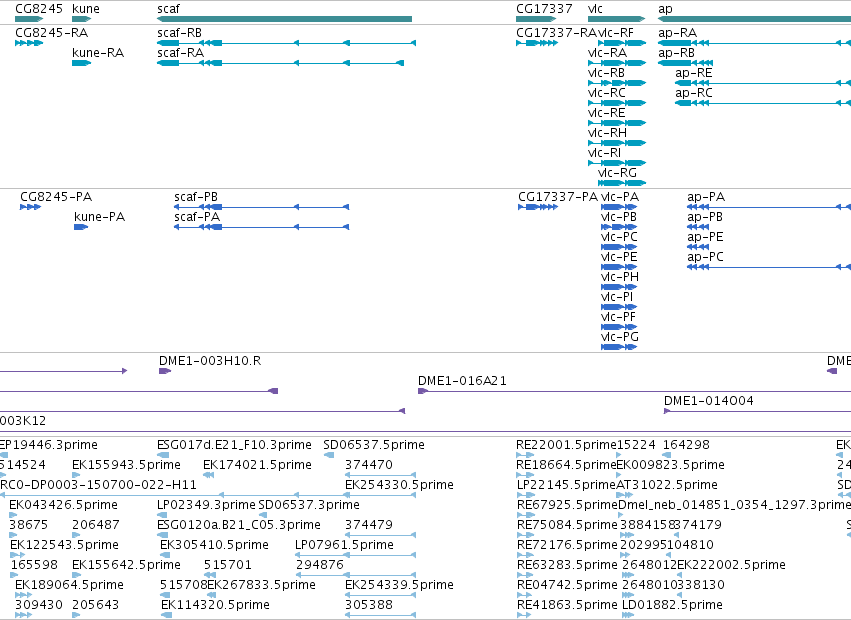Select protein ap-PC
851x620 pixels.
pos(769,267)
